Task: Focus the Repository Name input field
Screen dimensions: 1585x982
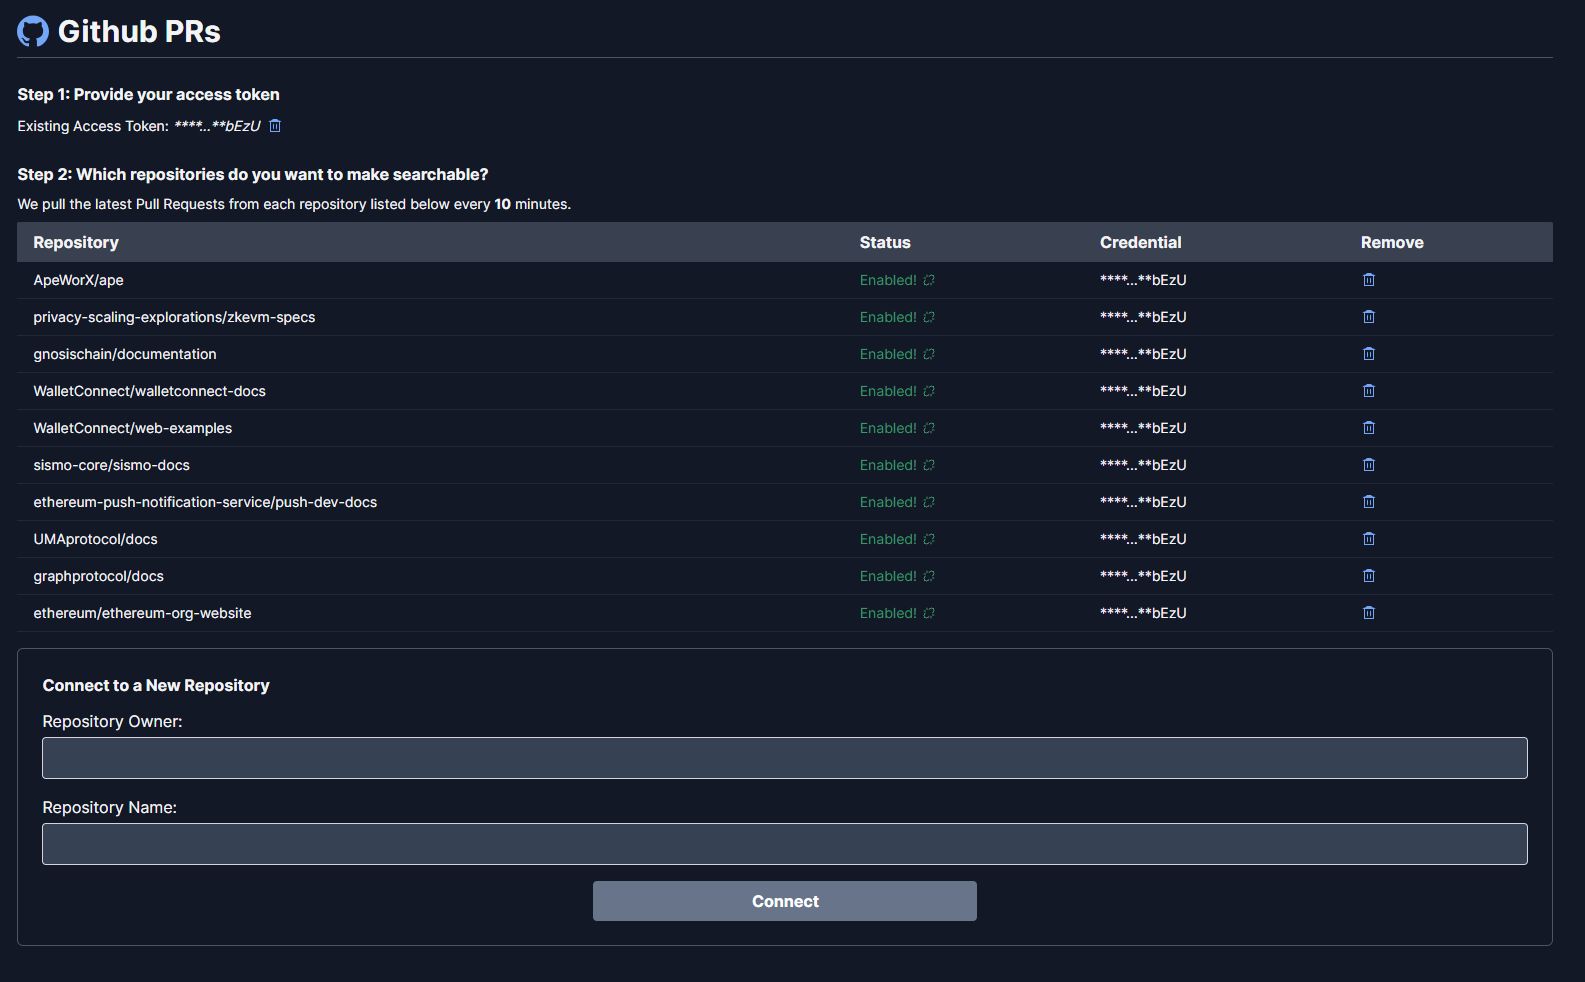Action: pyautogui.click(x=785, y=844)
